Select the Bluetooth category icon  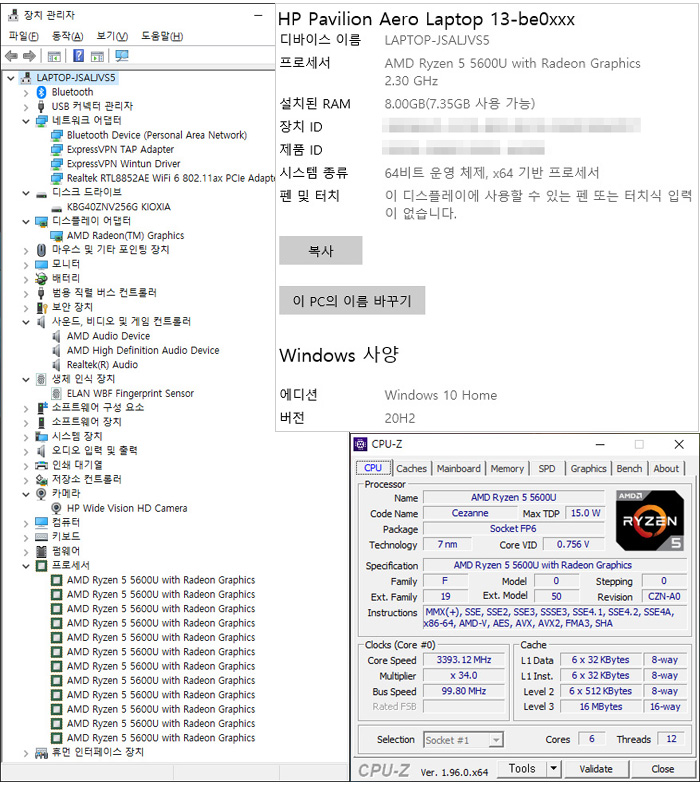[x=42, y=92]
